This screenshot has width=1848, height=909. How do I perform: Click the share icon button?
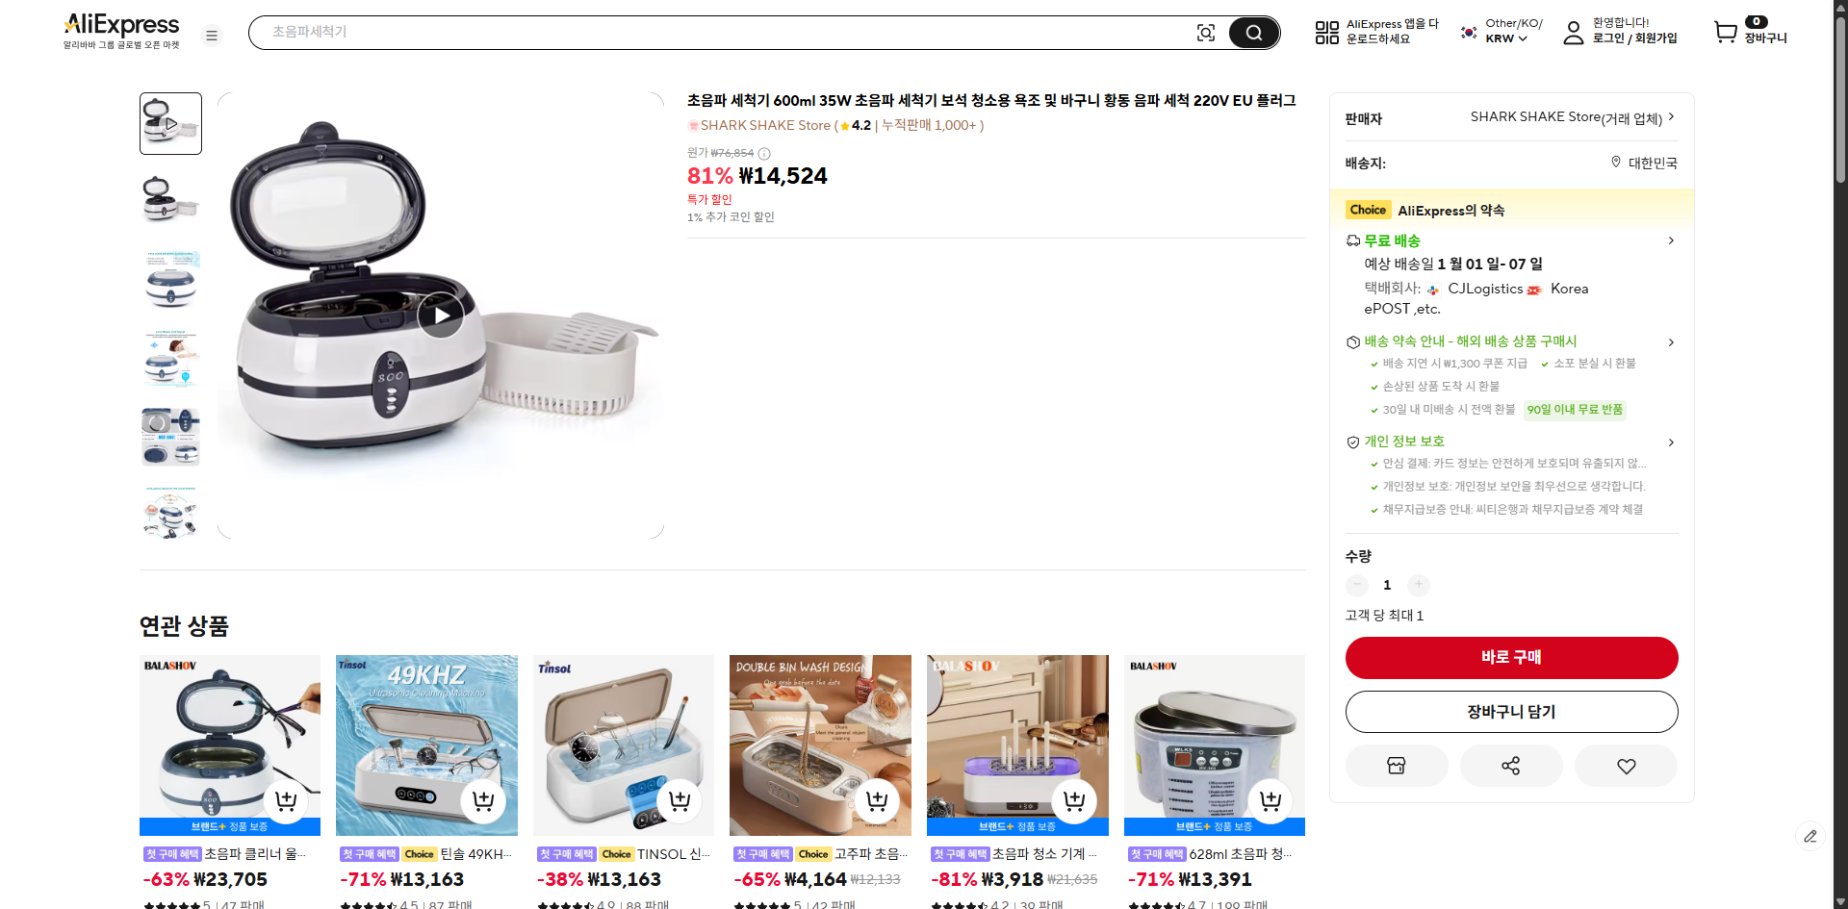coord(1511,766)
